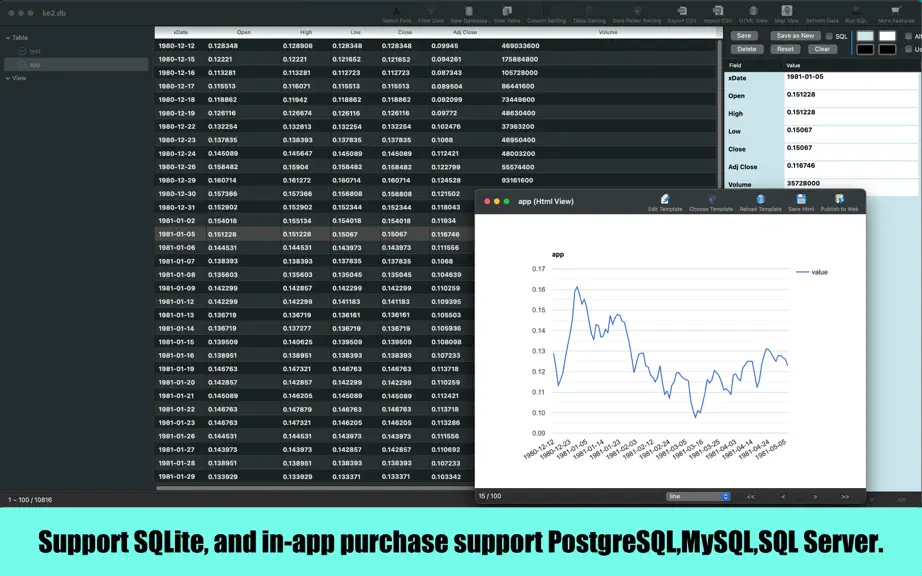Click the light blue color swatch
The height and width of the screenshot is (576, 922).
[865, 36]
